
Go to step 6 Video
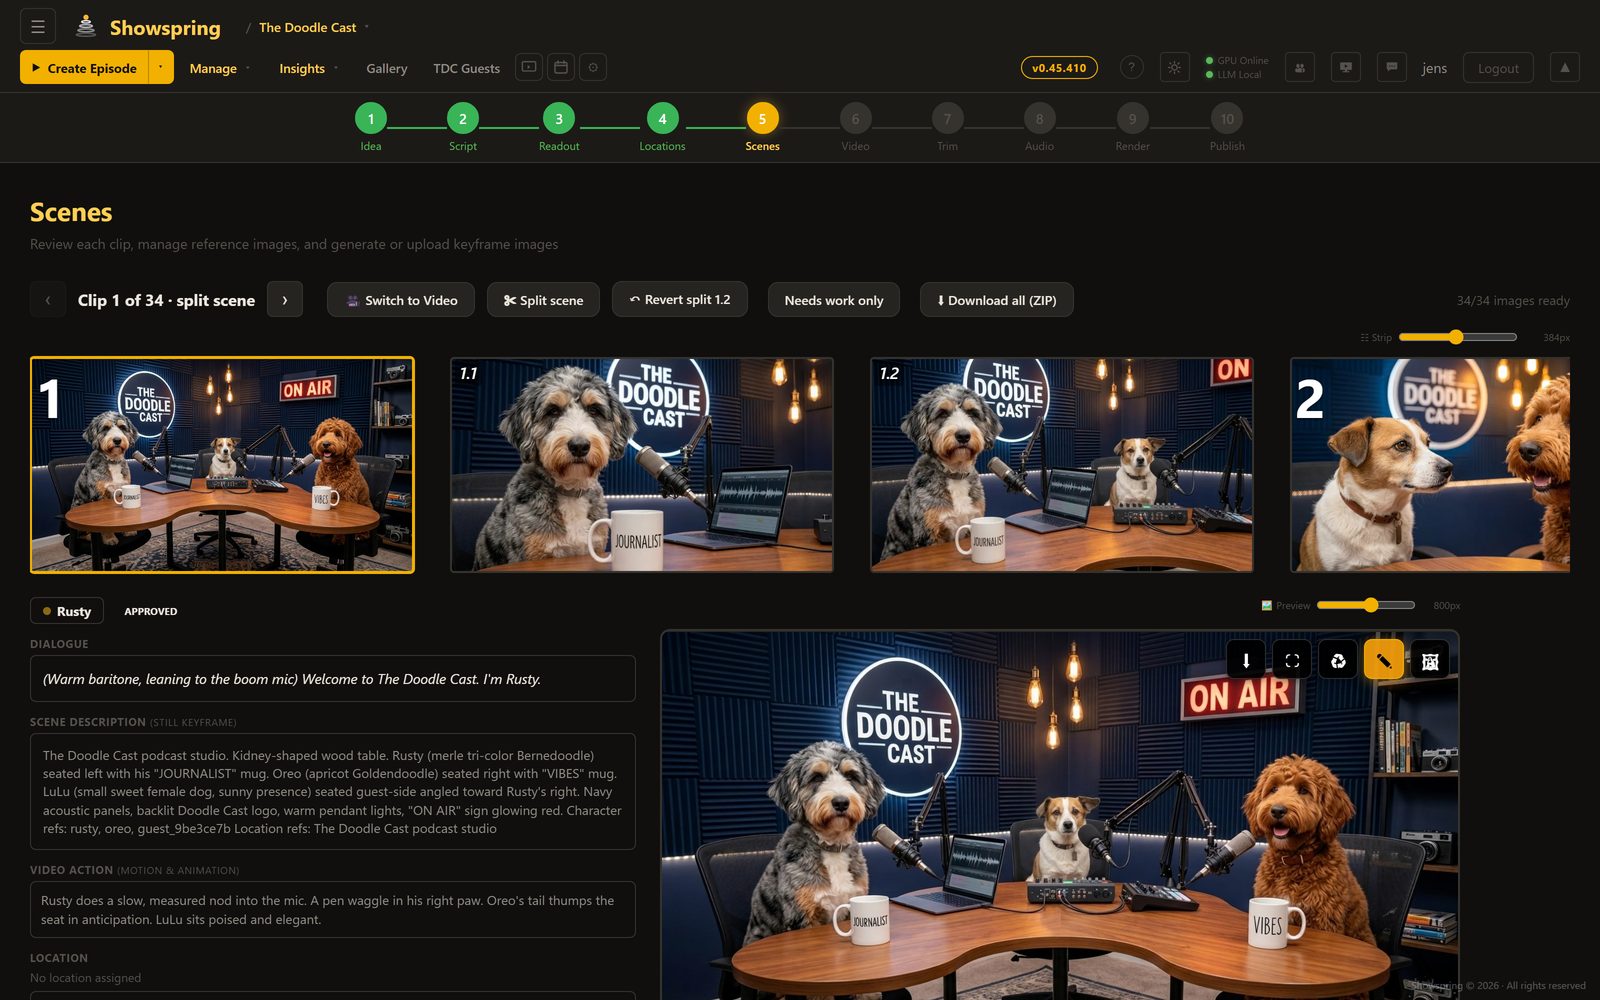(x=855, y=119)
